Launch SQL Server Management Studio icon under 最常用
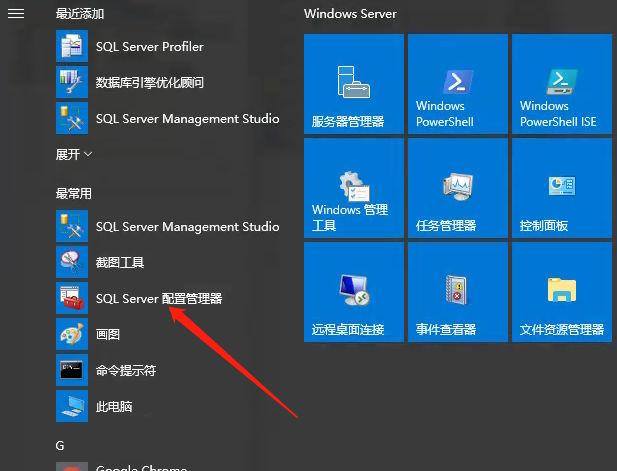 tap(72, 226)
